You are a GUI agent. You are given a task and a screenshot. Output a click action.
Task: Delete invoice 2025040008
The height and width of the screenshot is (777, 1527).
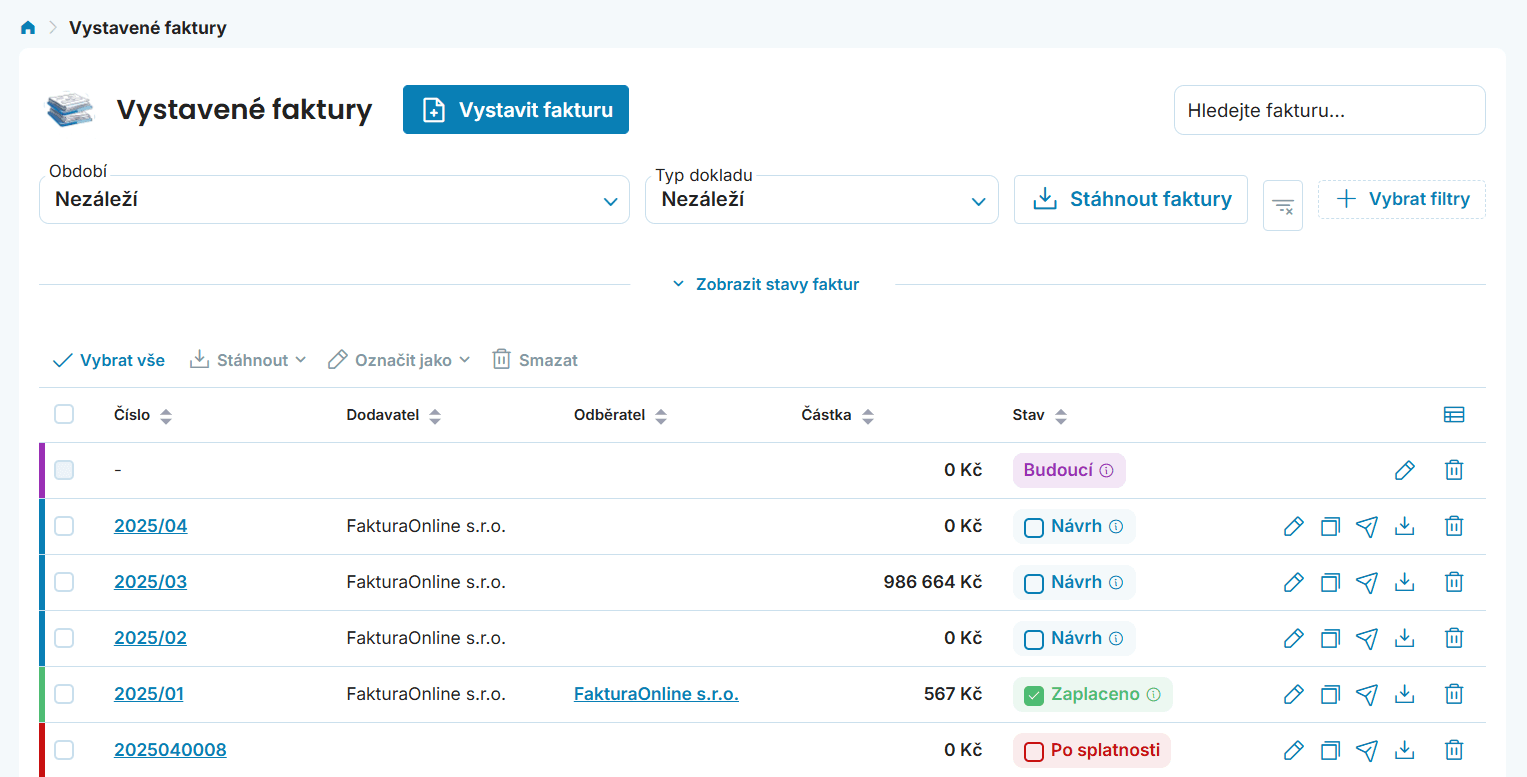pos(1454,750)
